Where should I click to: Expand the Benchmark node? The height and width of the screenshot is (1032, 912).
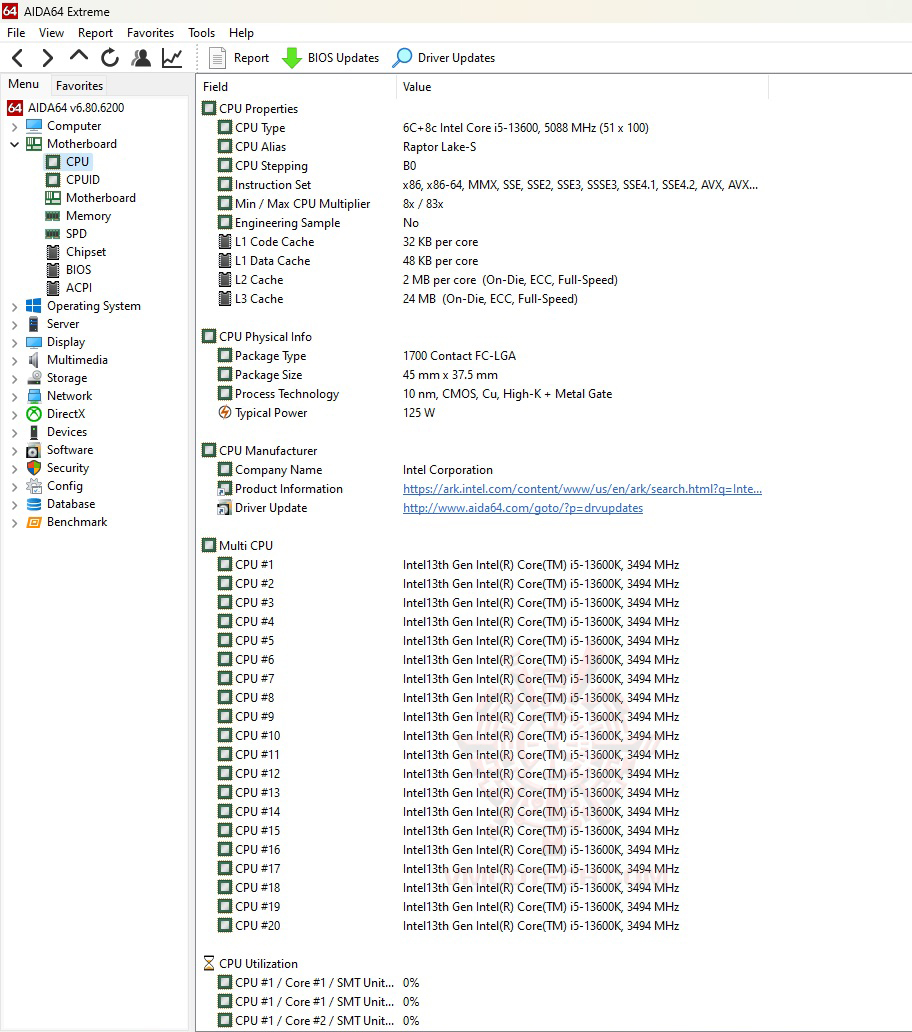coord(14,523)
